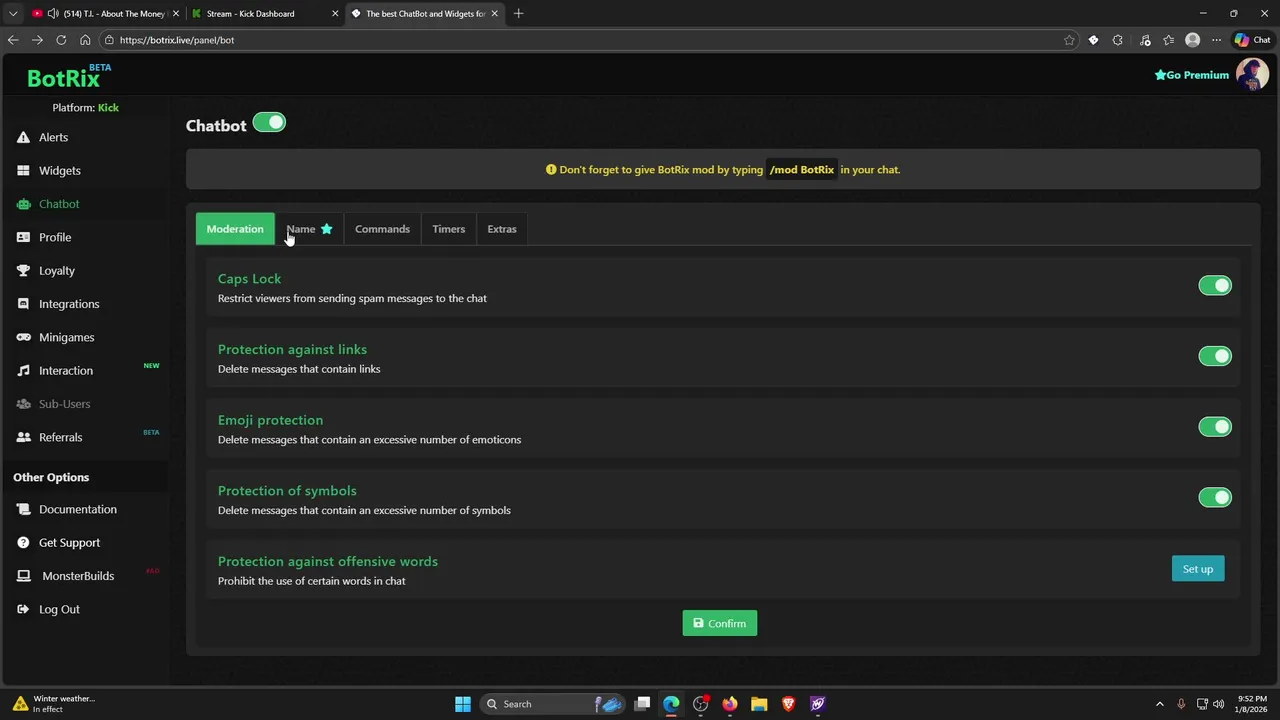Image resolution: width=1280 pixels, height=720 pixels.
Task: Confirm the moderation settings
Action: [x=720, y=623]
